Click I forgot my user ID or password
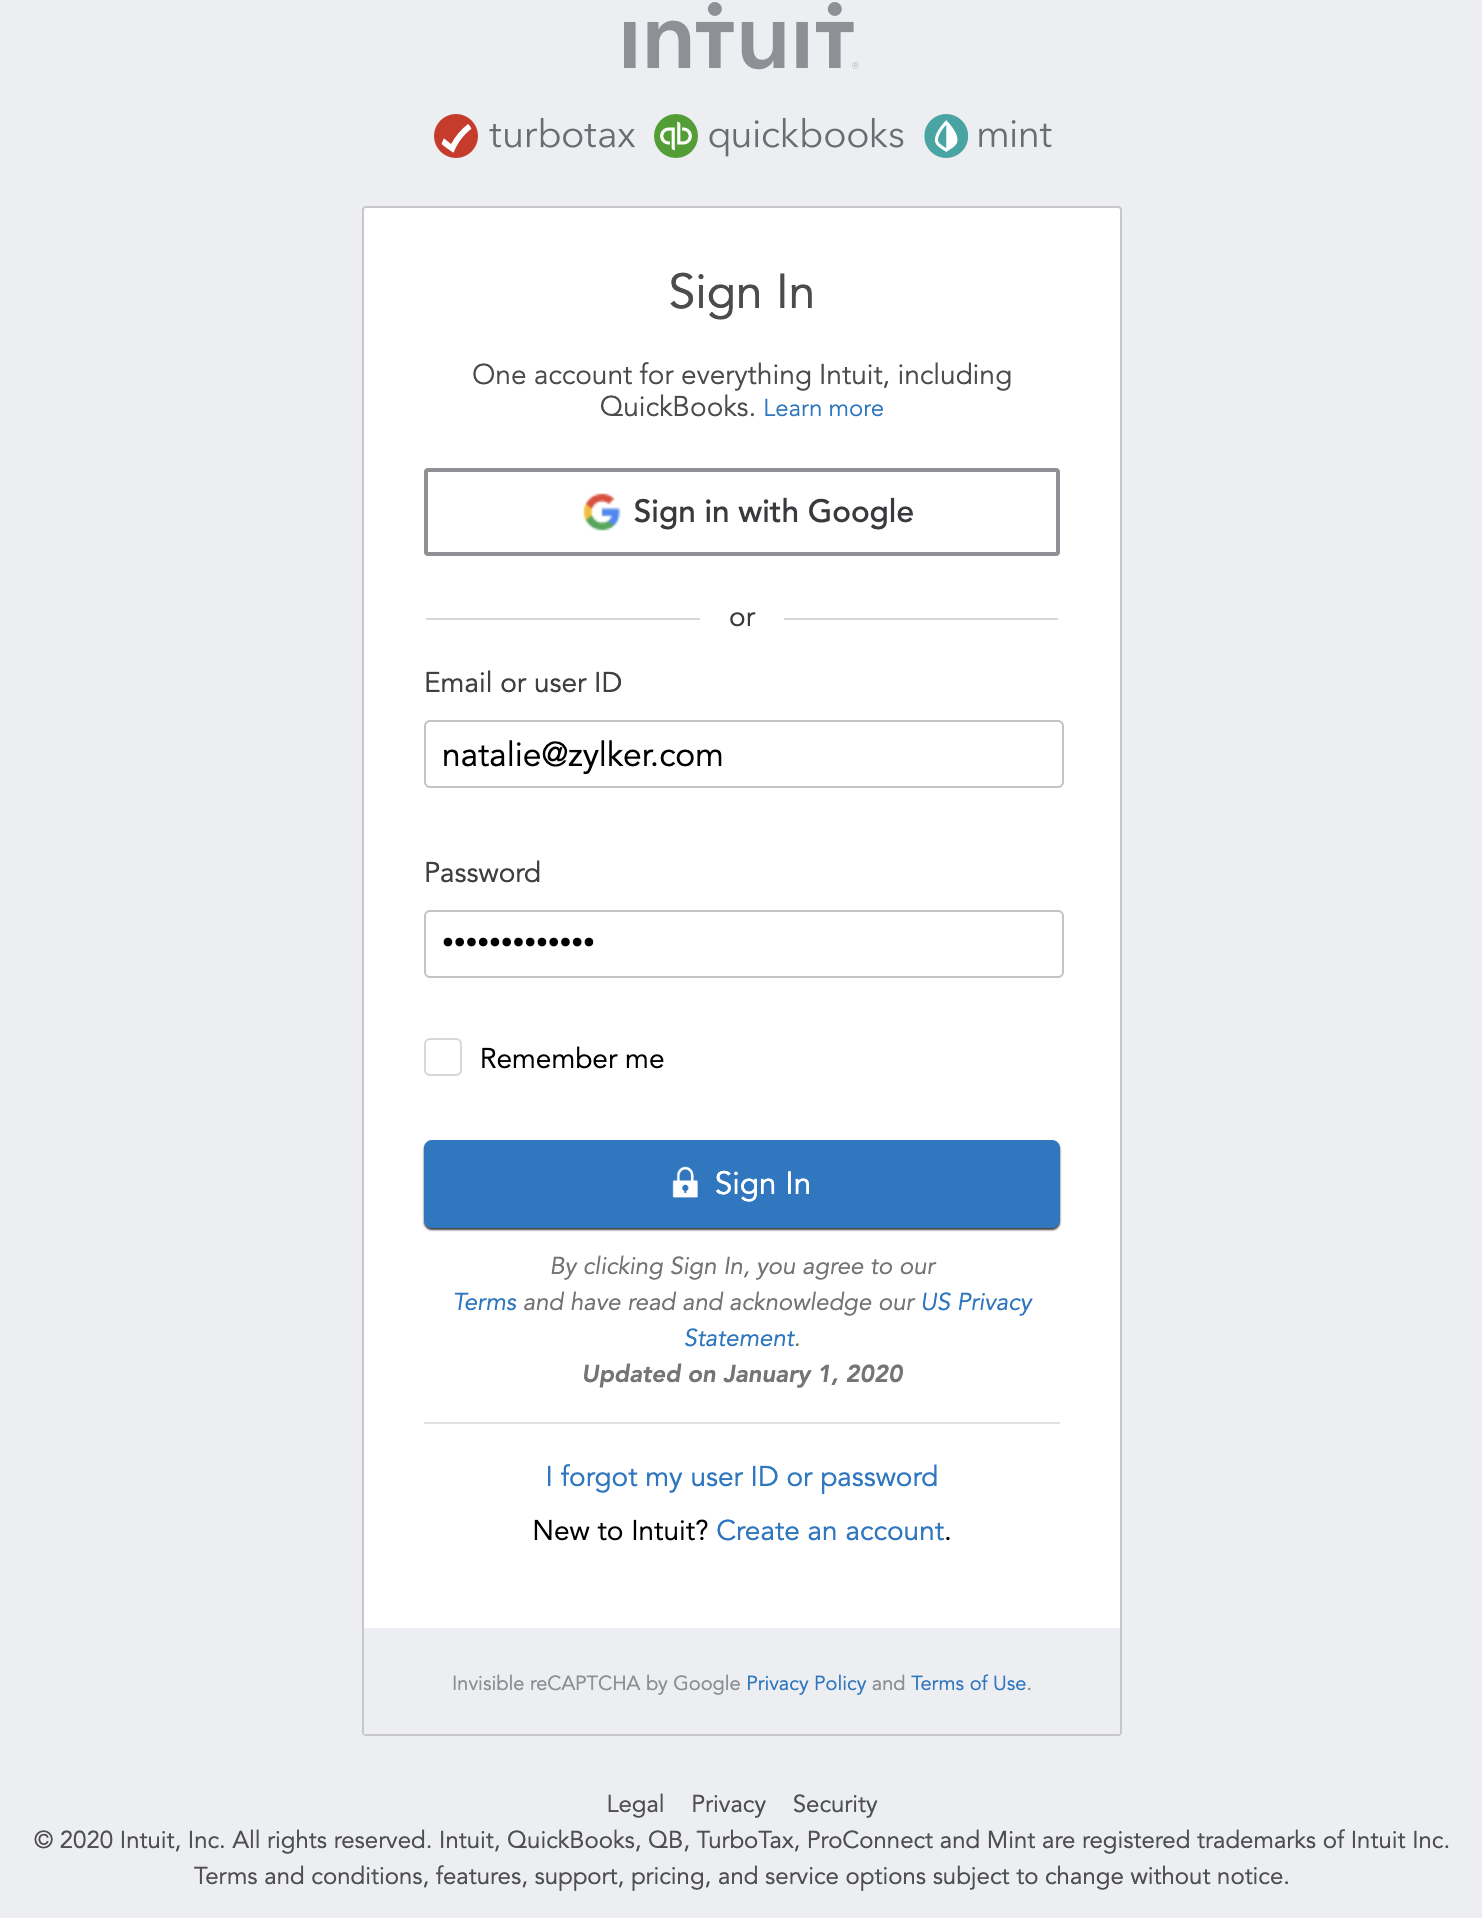The width and height of the screenshot is (1482, 1918). [x=741, y=1476]
